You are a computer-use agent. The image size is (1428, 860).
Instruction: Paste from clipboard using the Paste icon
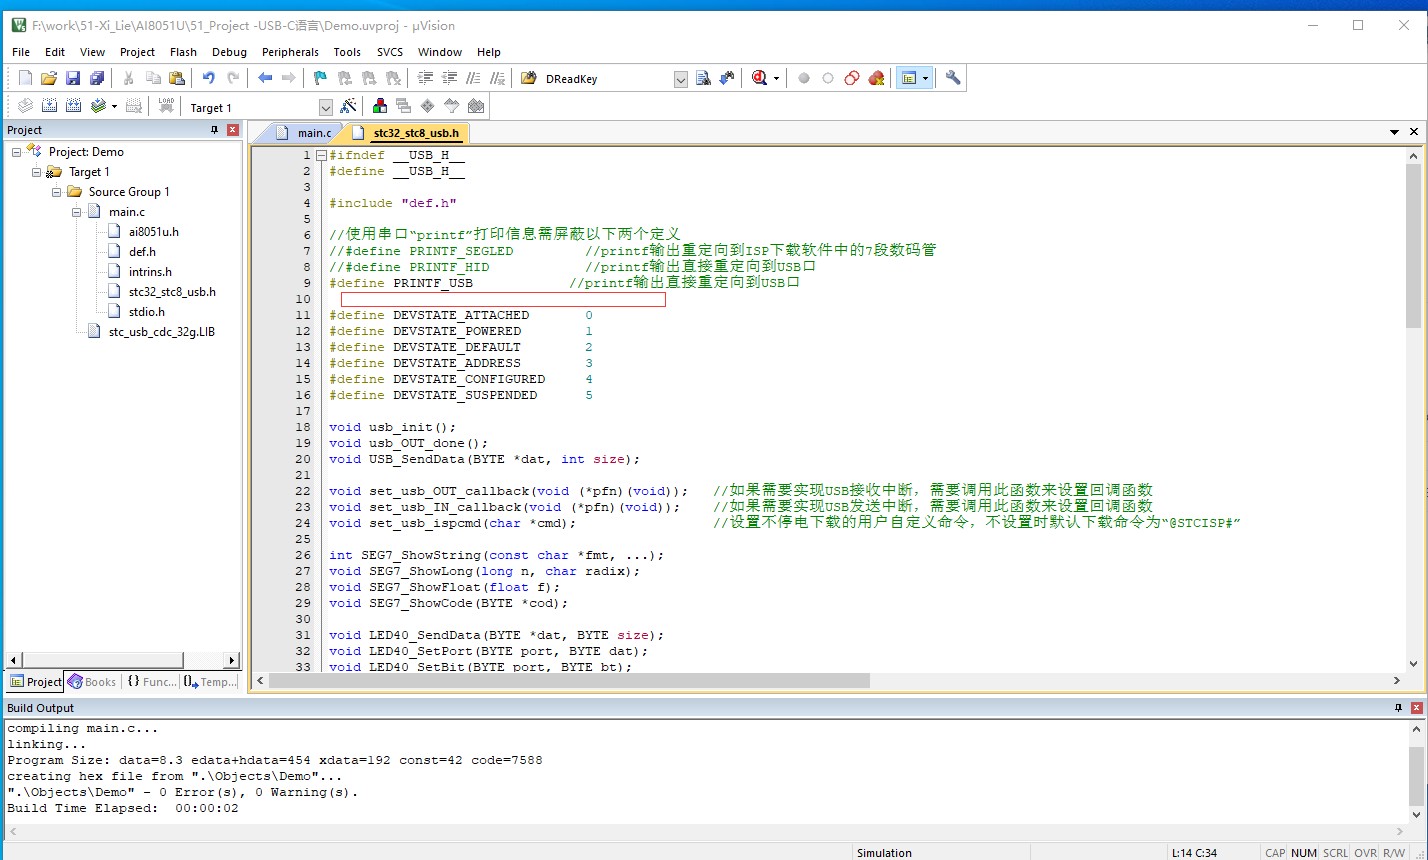click(177, 78)
